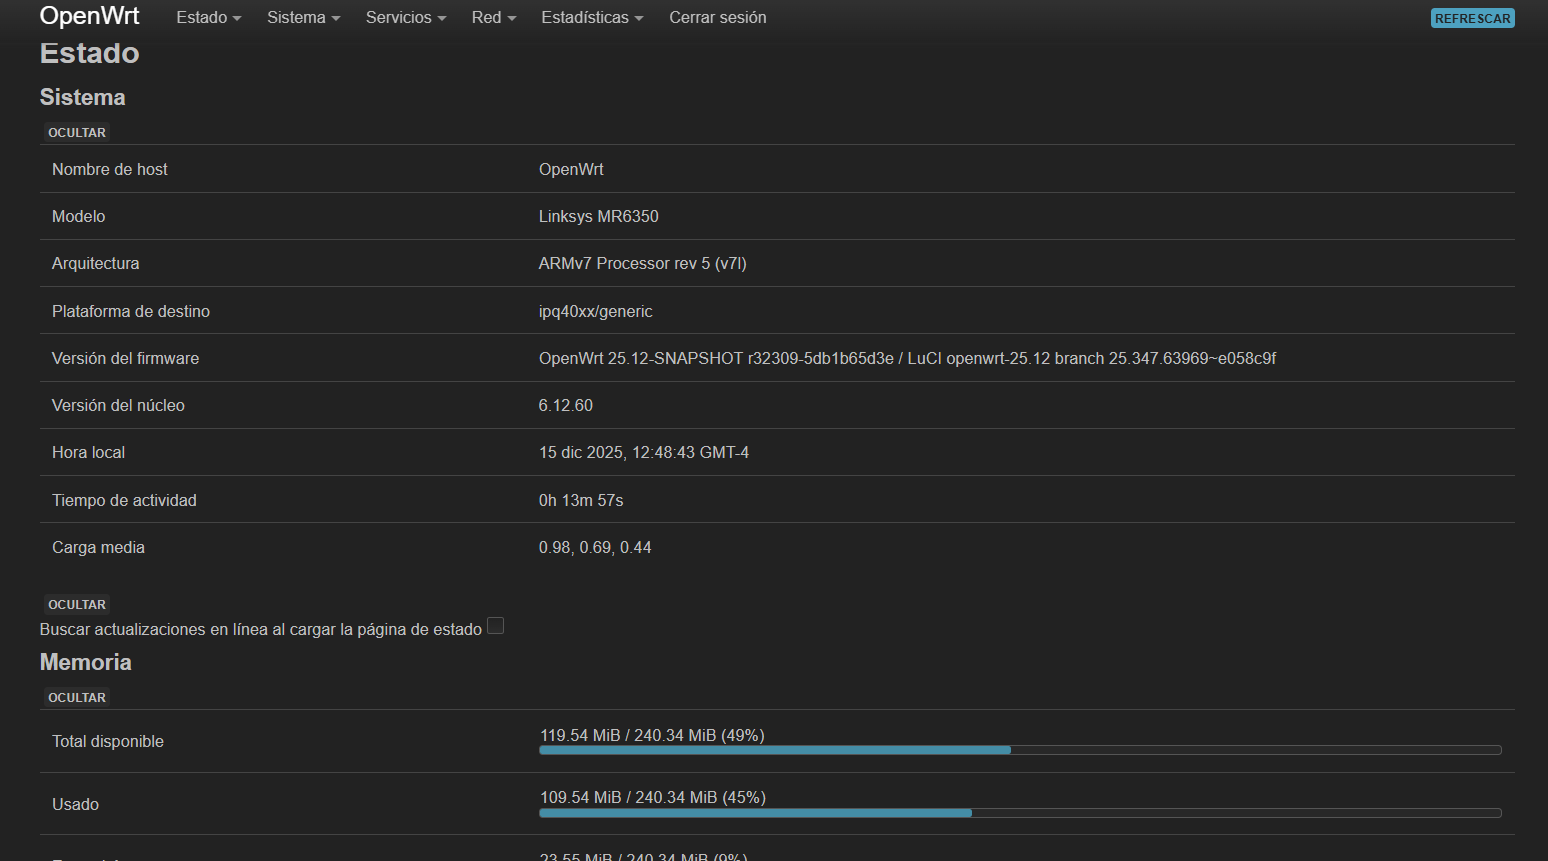Viewport: 1548px width, 861px height.
Task: Click the kernel version 6.12.60 value
Action: 565,405
